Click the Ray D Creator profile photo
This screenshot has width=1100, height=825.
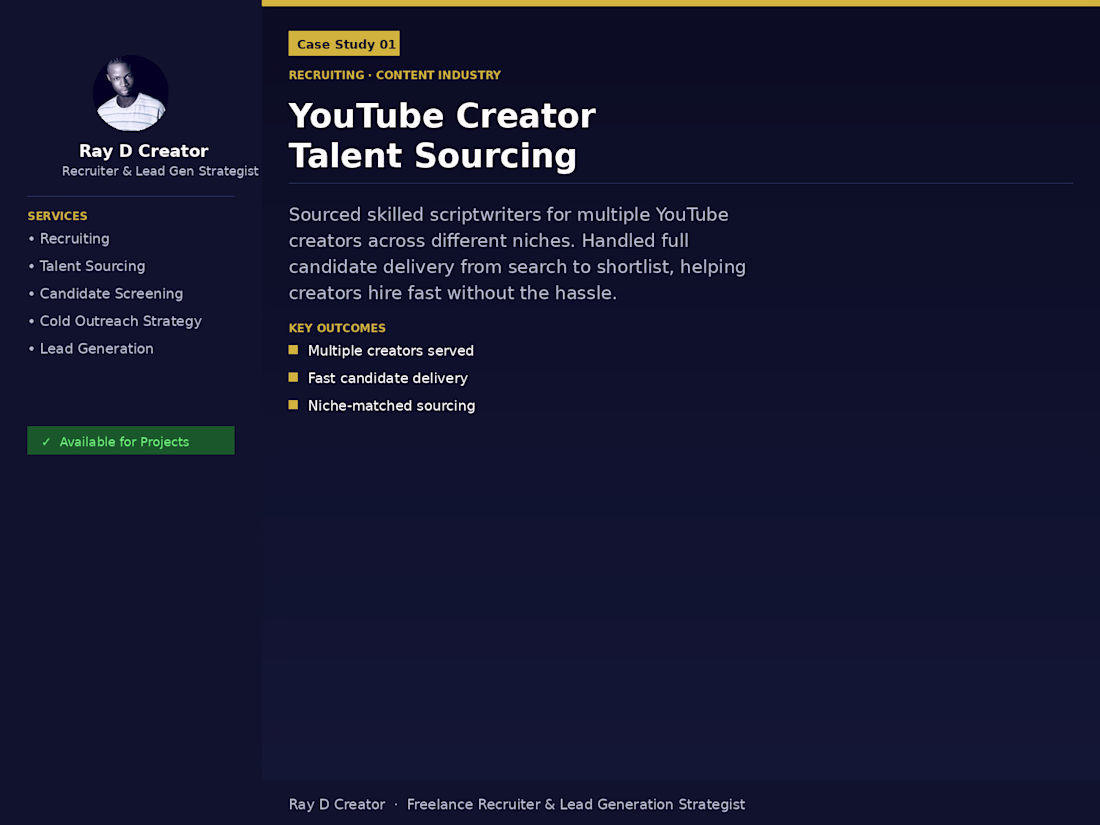point(130,93)
